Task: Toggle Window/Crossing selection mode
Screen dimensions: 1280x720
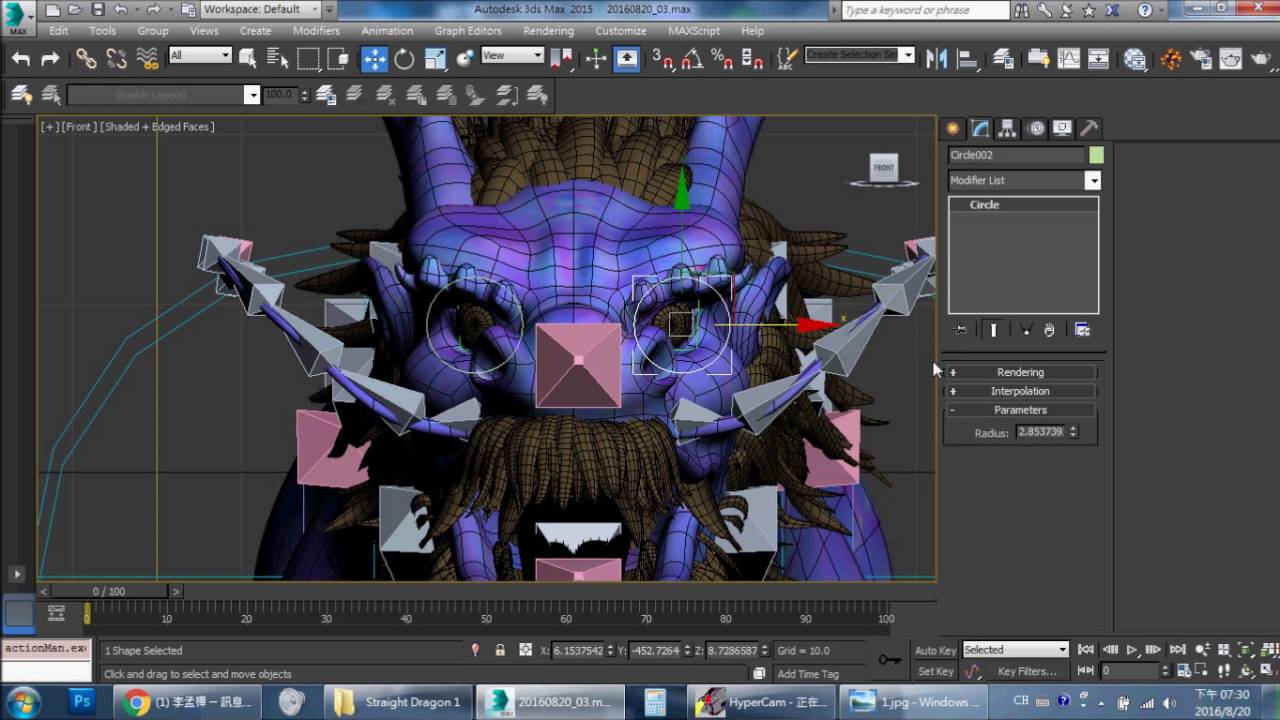Action: (x=339, y=59)
